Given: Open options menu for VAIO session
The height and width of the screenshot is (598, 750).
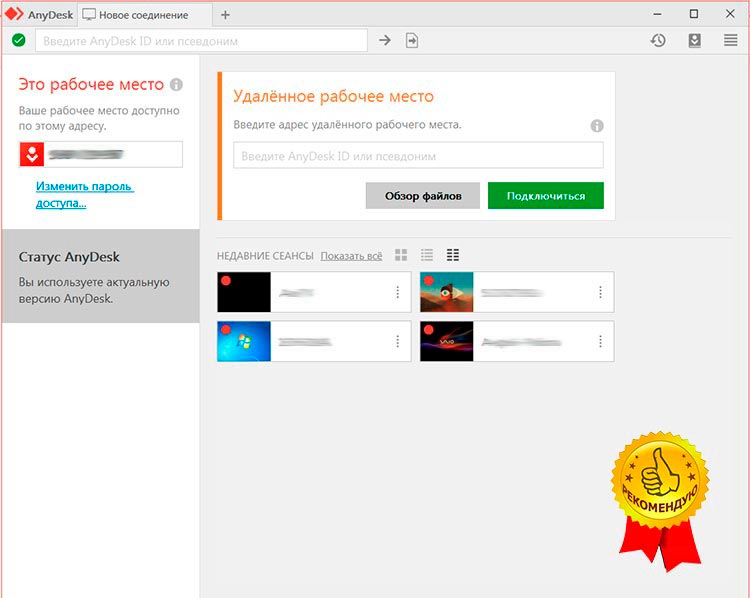Looking at the screenshot, I should click(x=600, y=341).
